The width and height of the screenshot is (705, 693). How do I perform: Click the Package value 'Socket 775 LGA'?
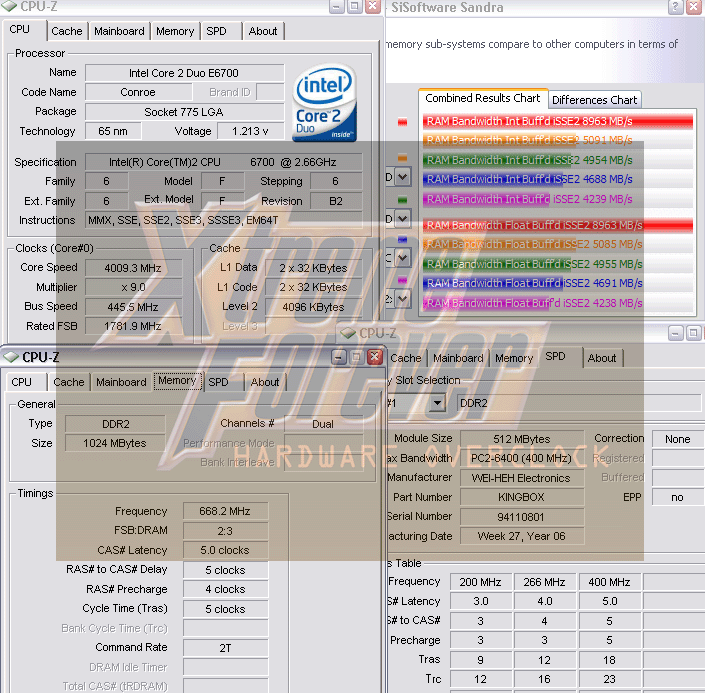pyautogui.click(x=184, y=112)
